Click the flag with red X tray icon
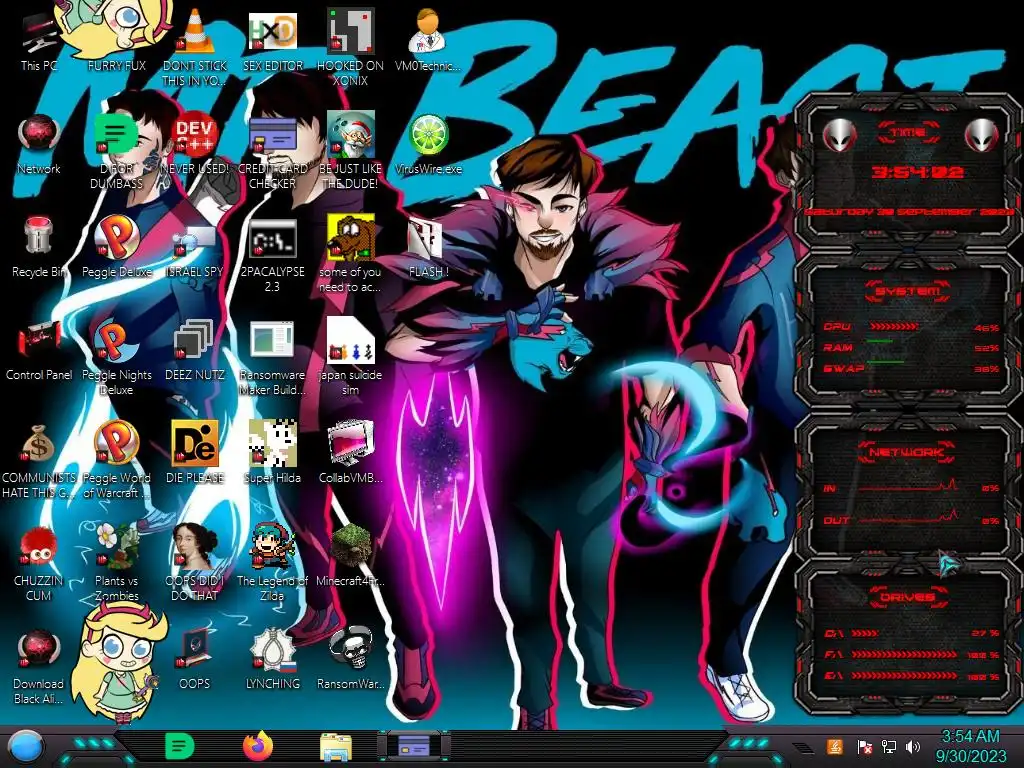Image resolution: width=1024 pixels, height=768 pixels. click(865, 747)
